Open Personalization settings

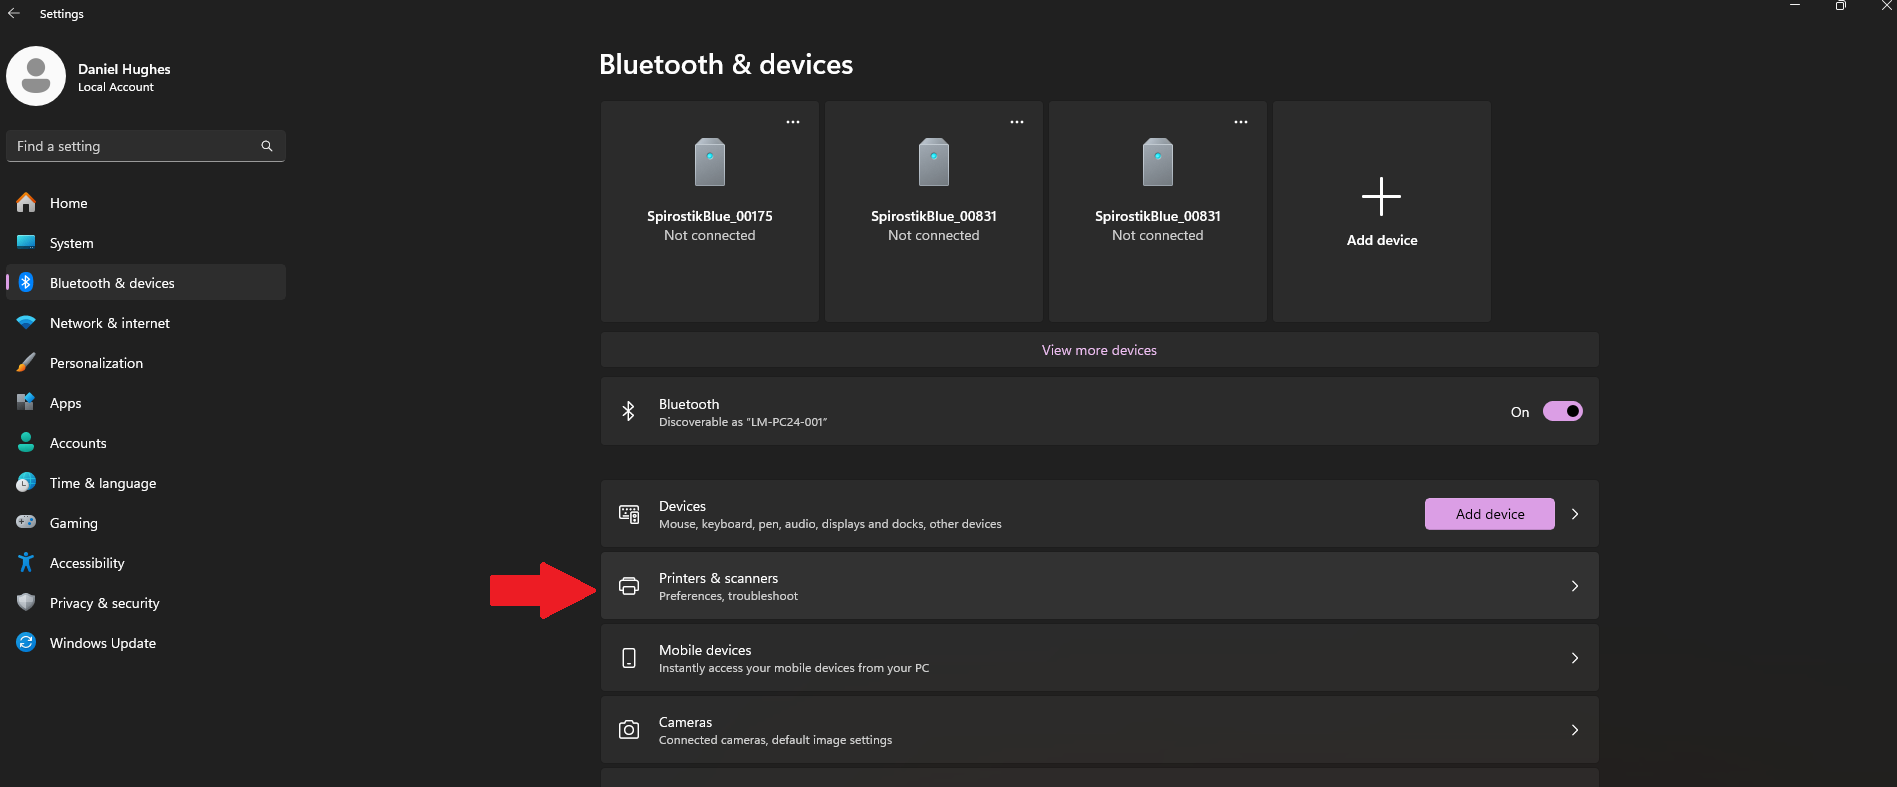(146, 363)
